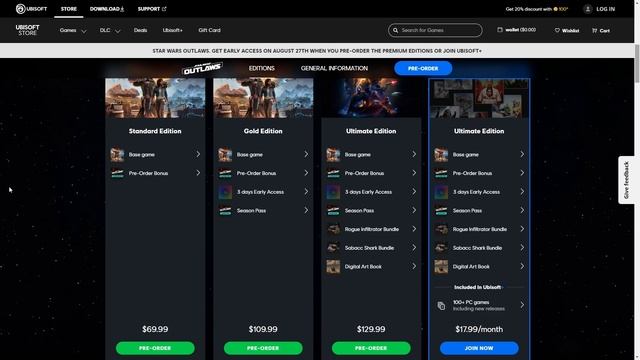The width and height of the screenshot is (640, 360).
Task: Click the $129.99 Ultimate Edition Rogue Infiltrator Bundle icon
Action: point(333,229)
